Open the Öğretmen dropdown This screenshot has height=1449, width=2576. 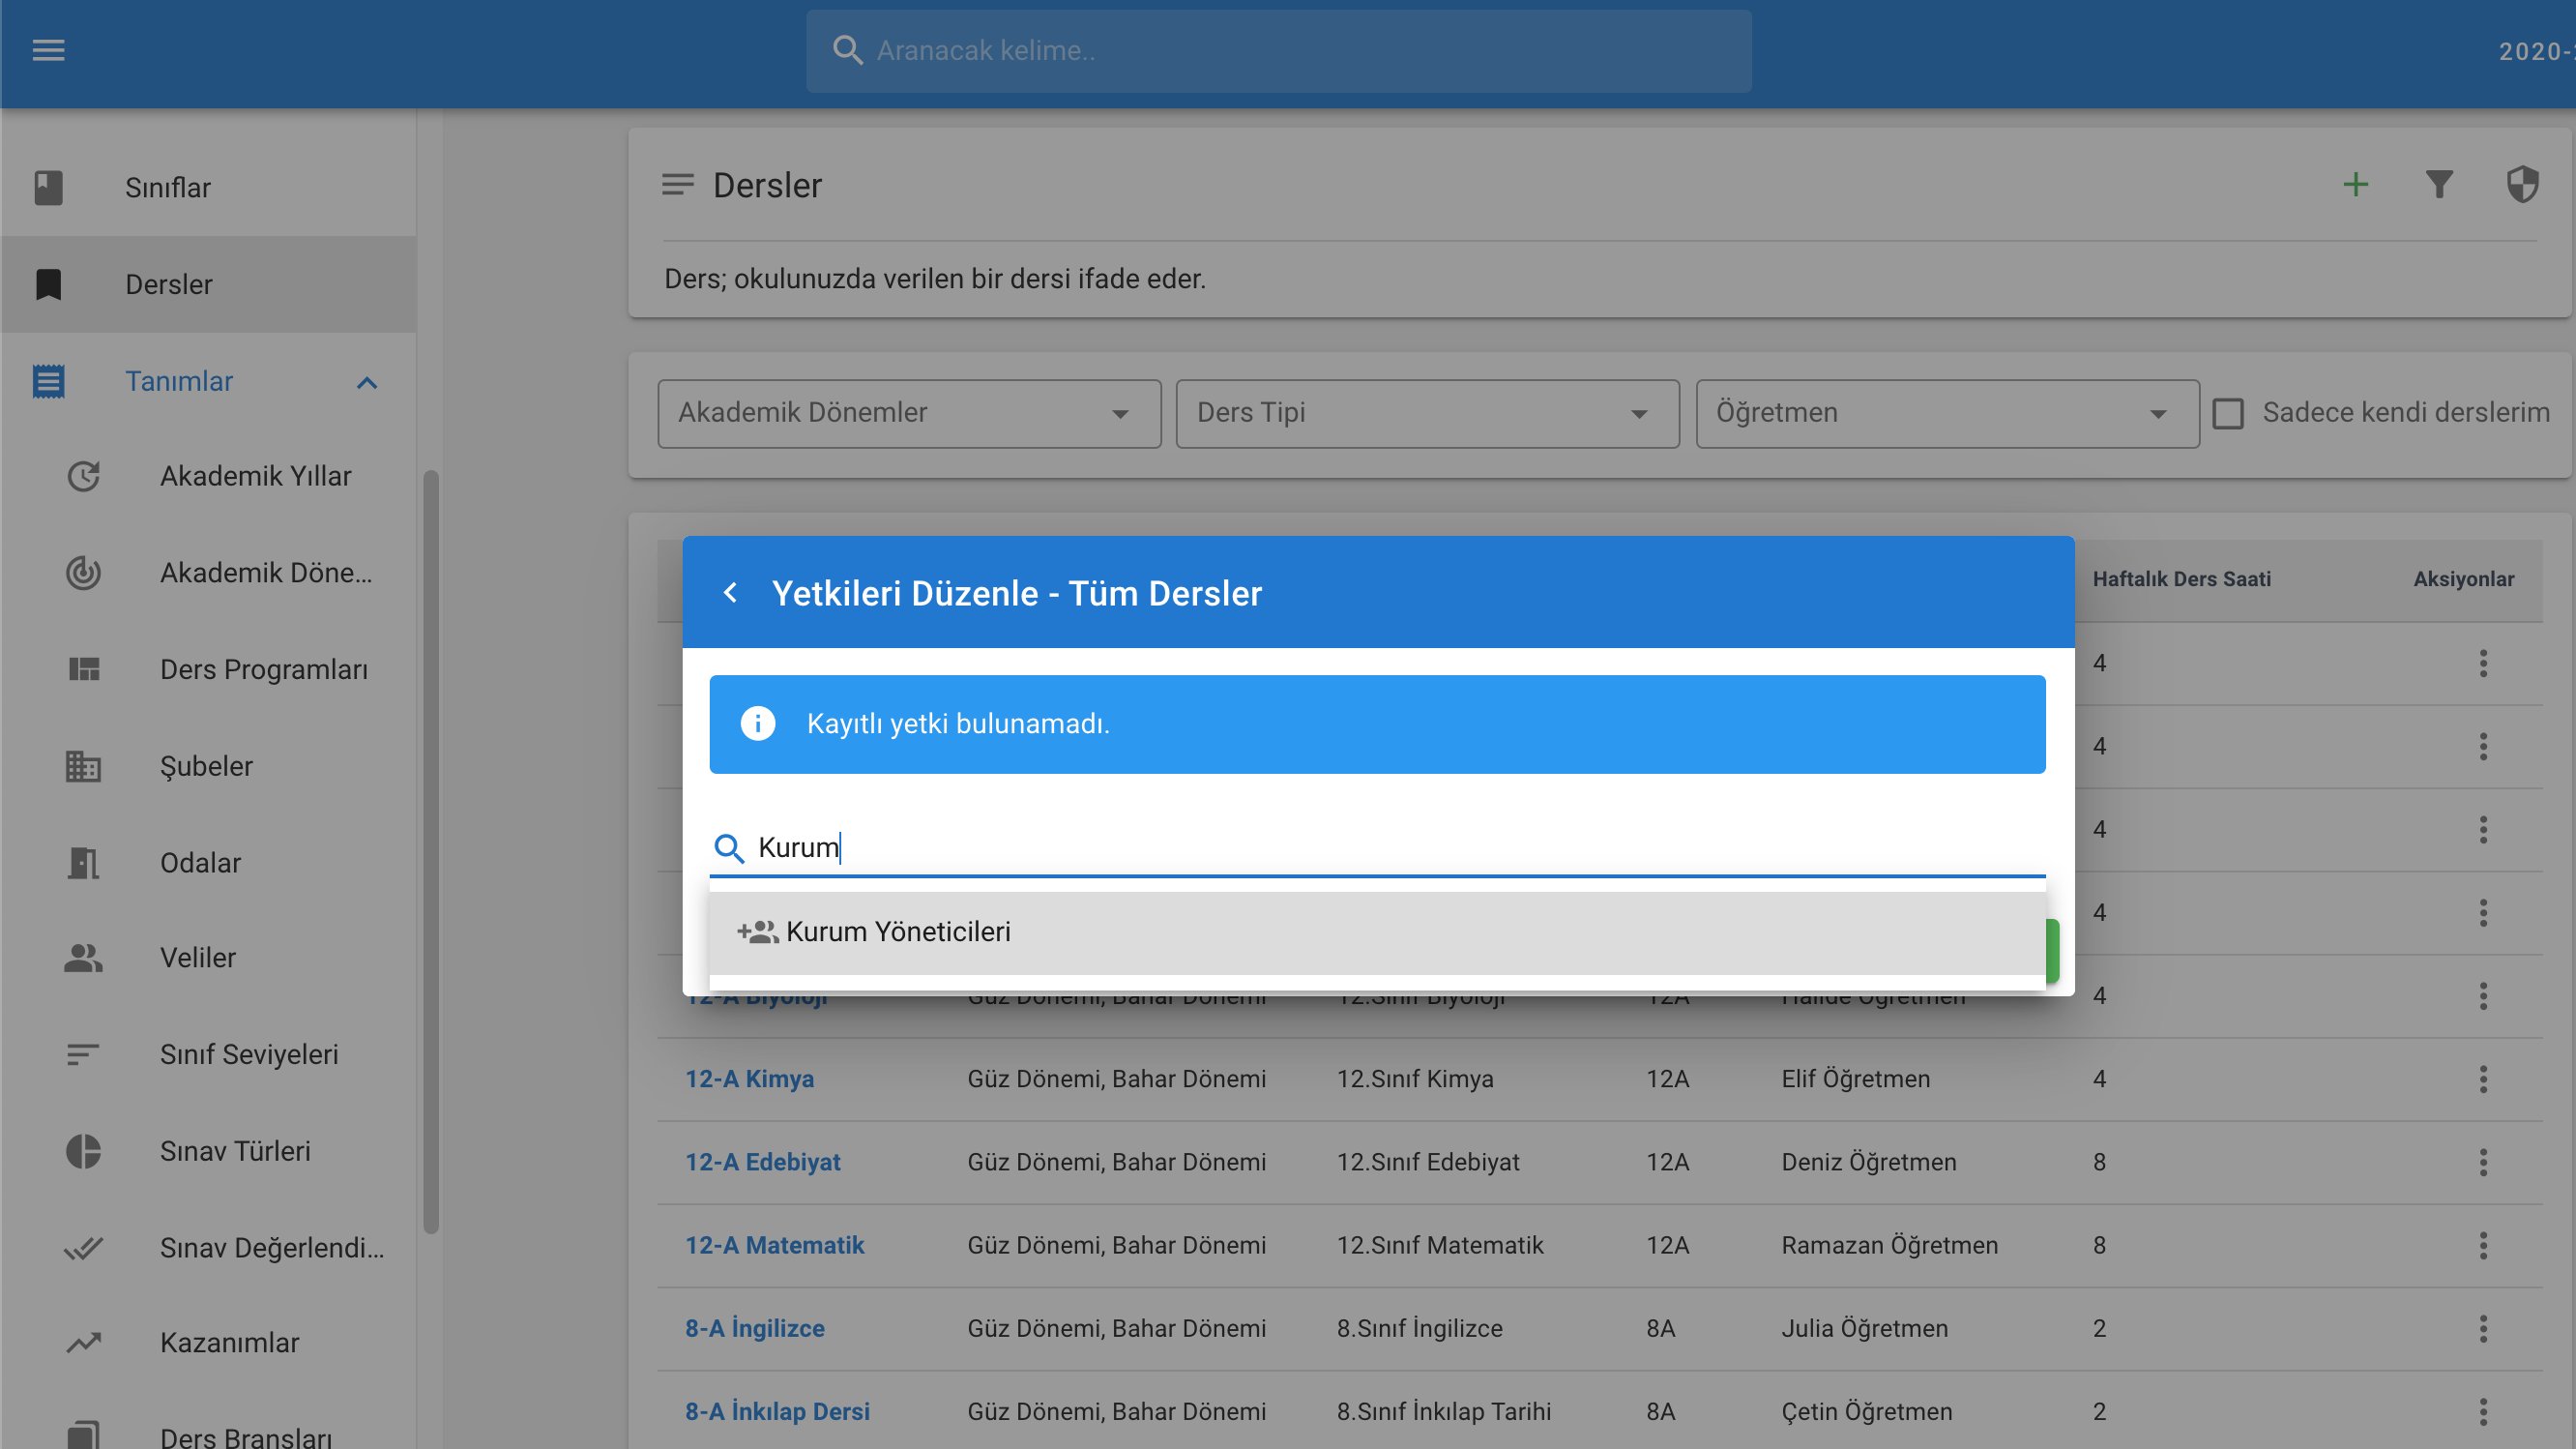[1947, 413]
